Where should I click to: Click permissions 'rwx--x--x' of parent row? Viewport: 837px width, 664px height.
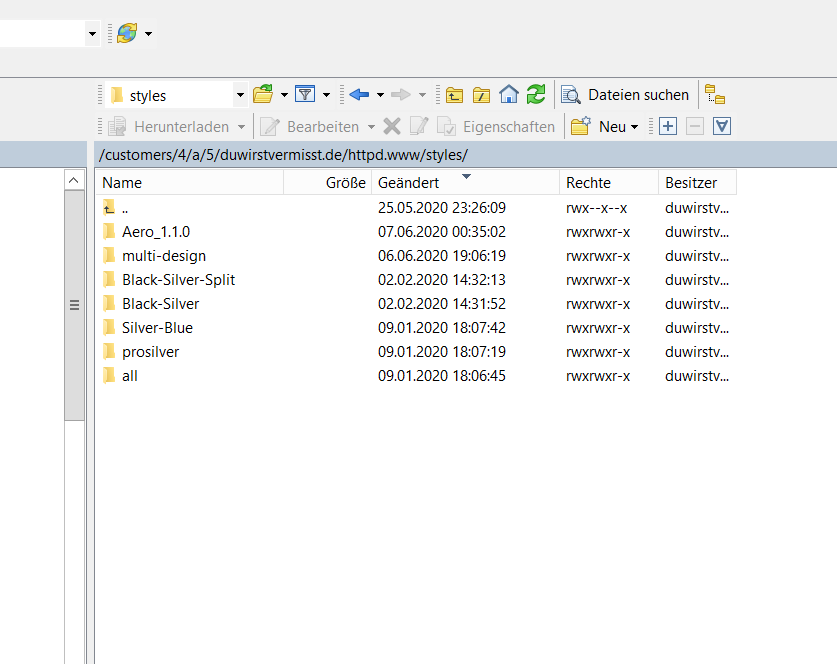tap(597, 208)
